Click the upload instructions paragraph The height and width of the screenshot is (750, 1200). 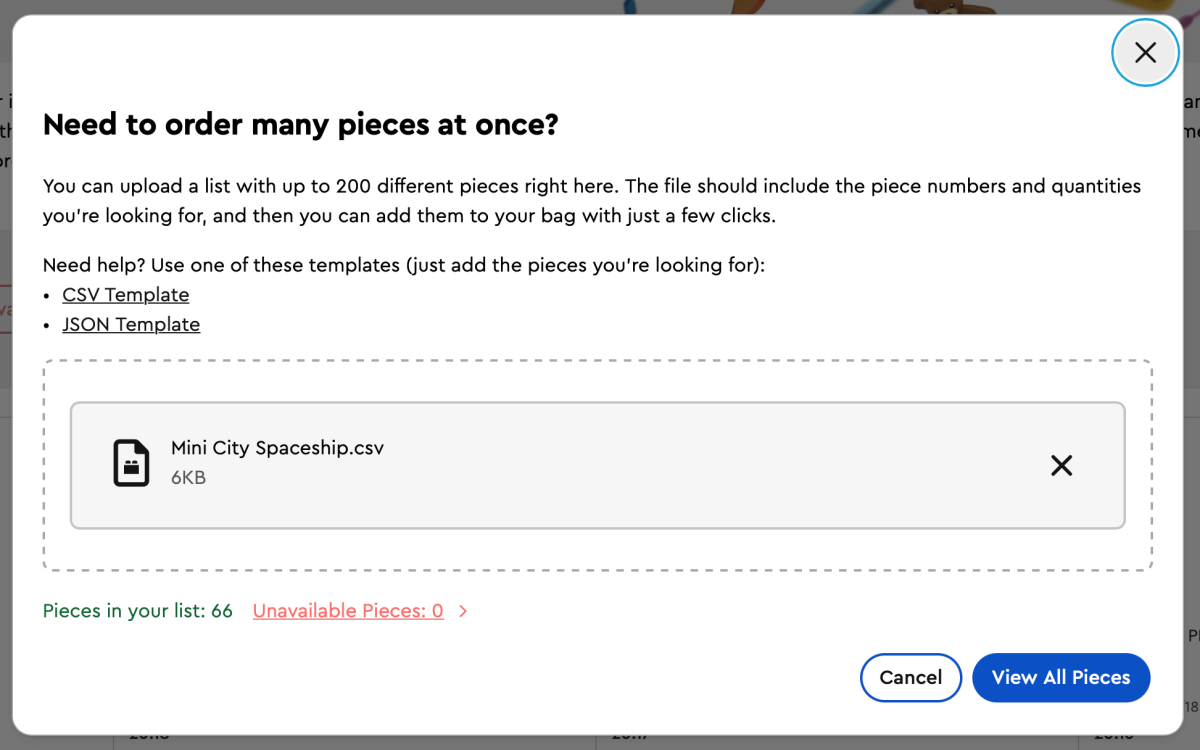click(x=592, y=200)
